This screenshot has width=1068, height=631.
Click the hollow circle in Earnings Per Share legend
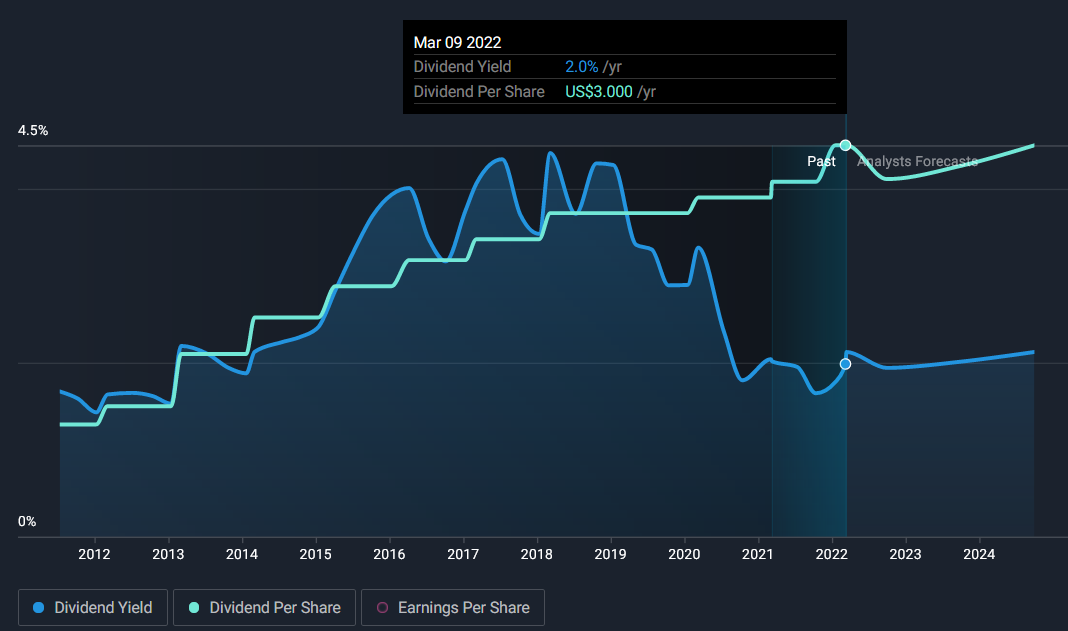[382, 608]
